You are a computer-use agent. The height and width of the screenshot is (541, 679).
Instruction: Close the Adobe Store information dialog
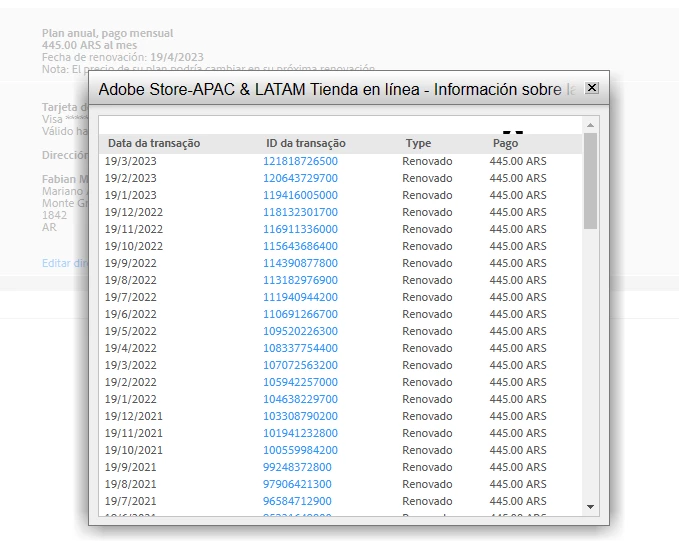tap(592, 88)
